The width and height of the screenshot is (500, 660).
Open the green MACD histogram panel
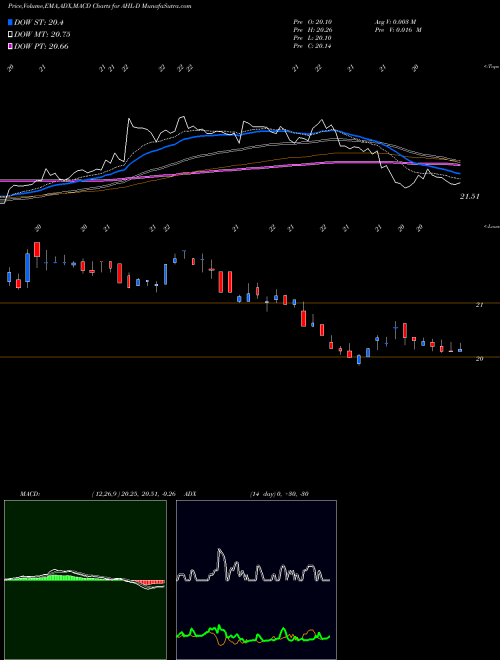(85, 580)
